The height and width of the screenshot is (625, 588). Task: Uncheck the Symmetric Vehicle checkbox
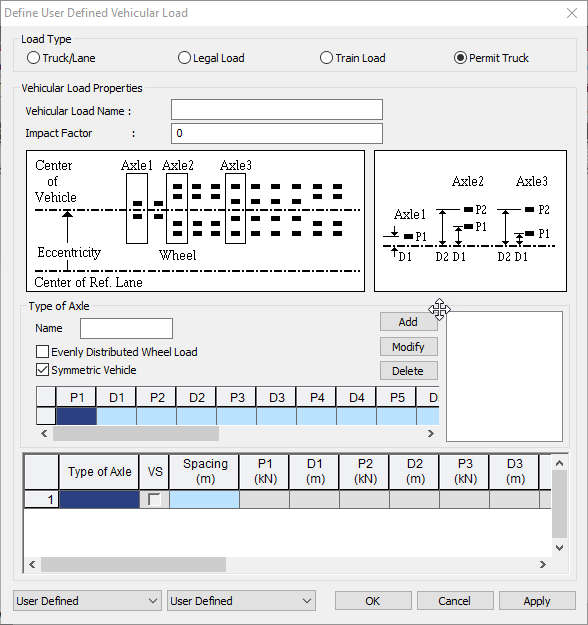click(42, 370)
